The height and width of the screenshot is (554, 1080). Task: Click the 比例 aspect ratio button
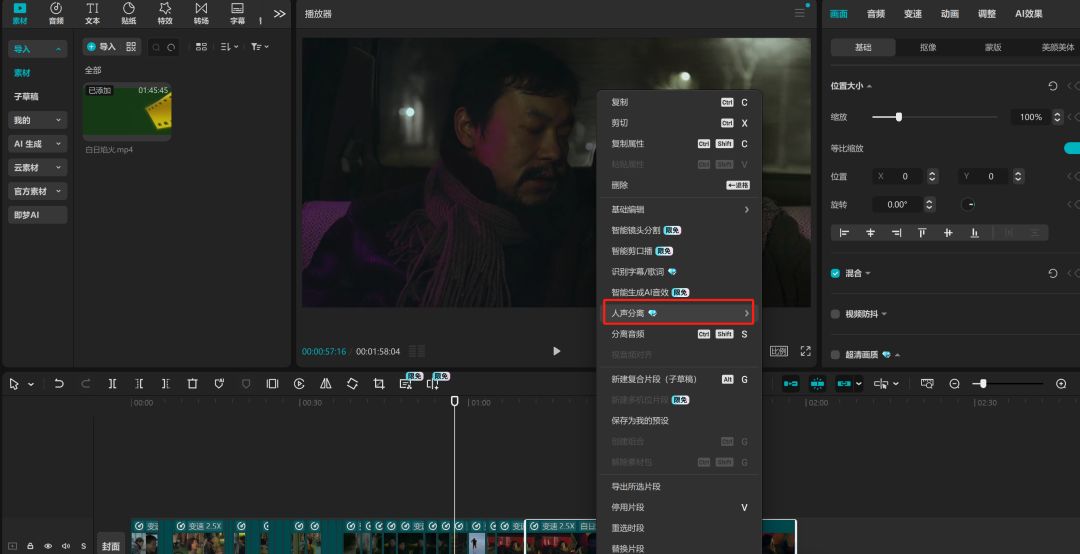pyautogui.click(x=778, y=351)
